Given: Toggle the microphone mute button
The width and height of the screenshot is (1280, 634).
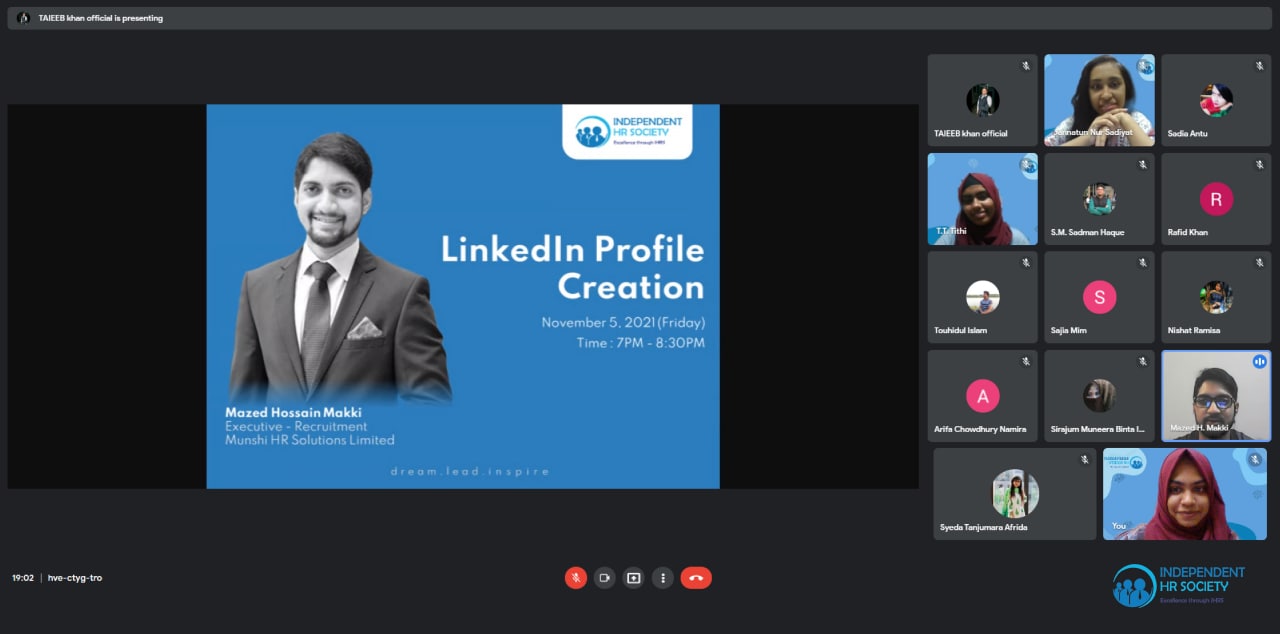Looking at the screenshot, I should point(576,577).
